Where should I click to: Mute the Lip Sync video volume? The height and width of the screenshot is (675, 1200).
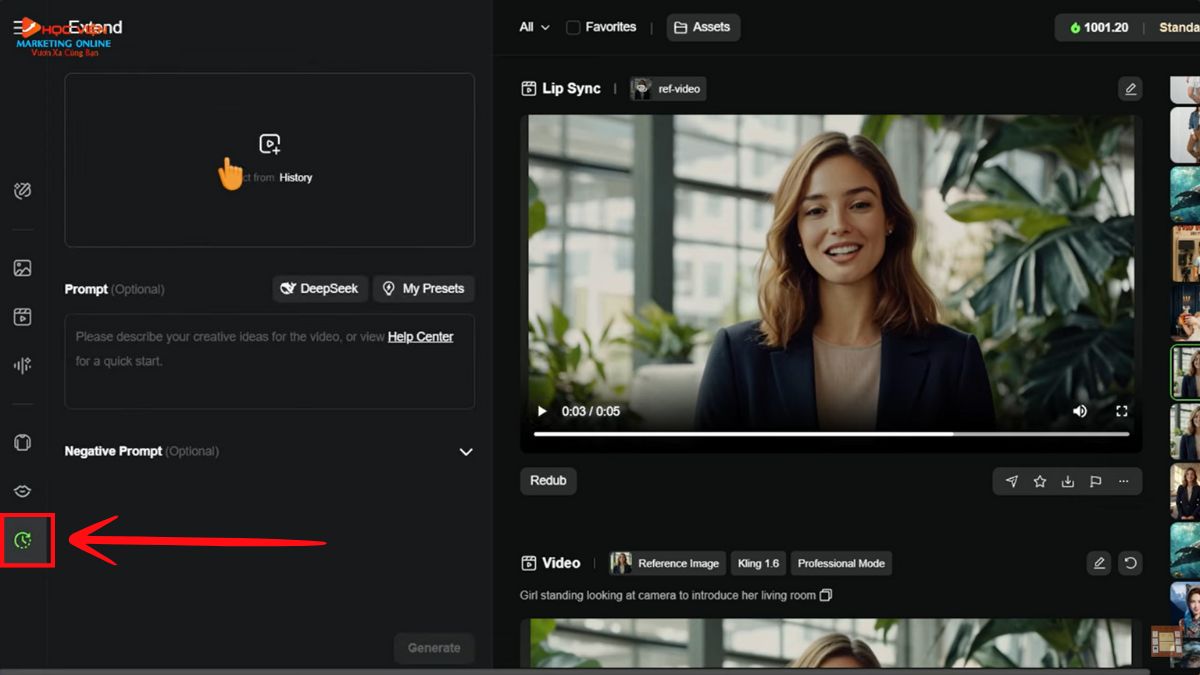coord(1080,411)
